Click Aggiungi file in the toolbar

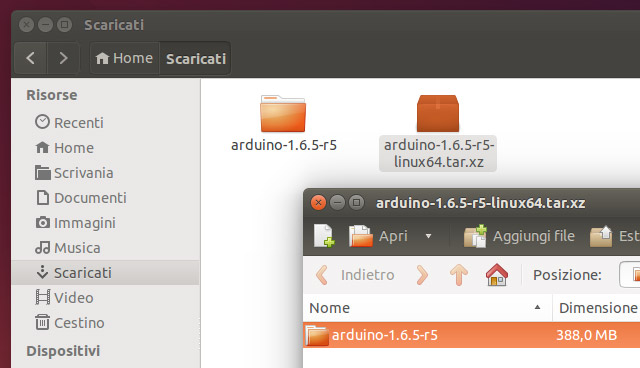tap(519, 236)
